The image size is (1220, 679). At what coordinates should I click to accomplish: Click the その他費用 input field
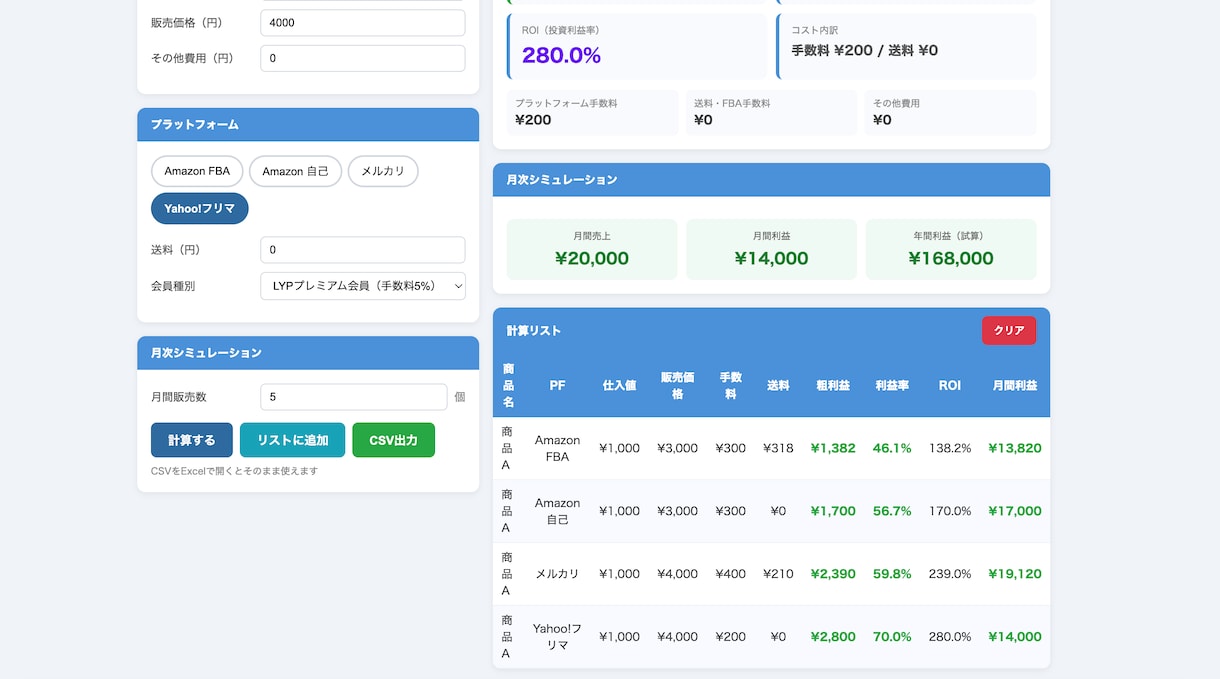point(363,58)
